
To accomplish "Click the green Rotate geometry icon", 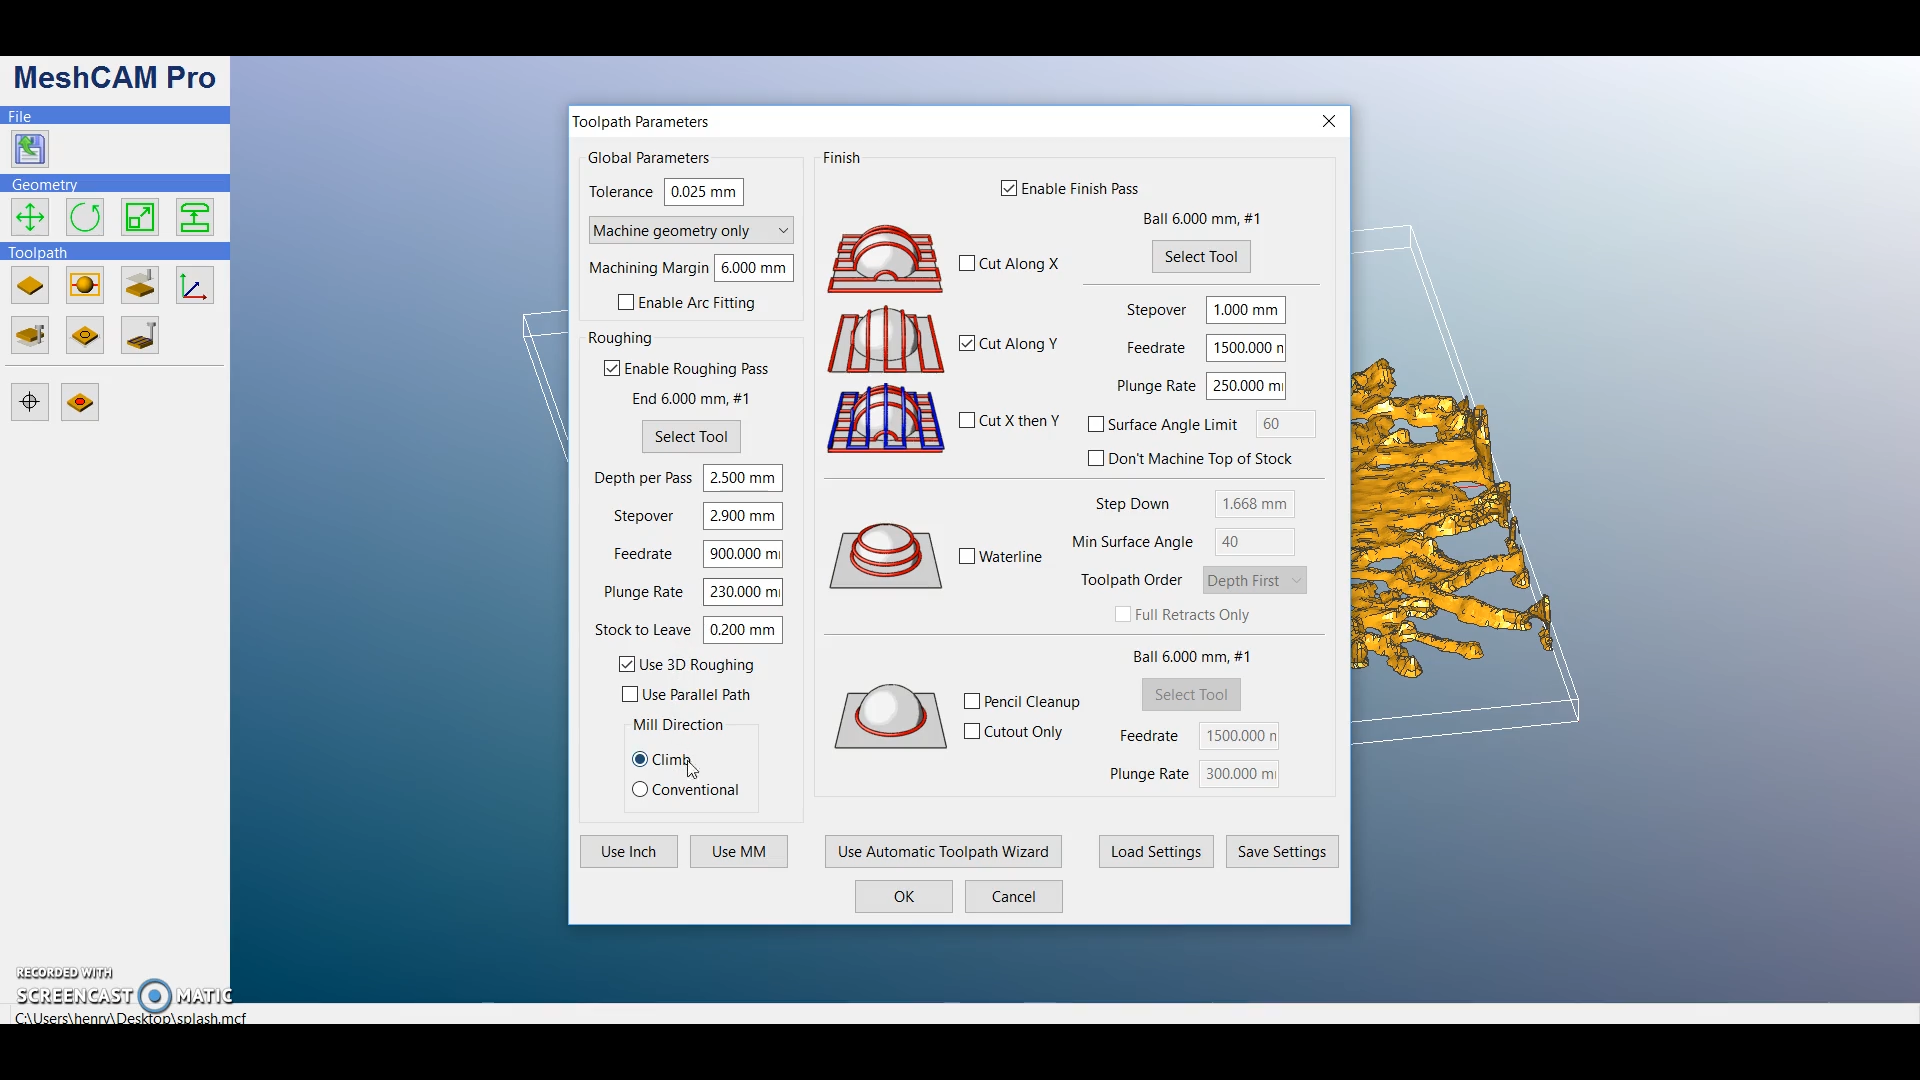I will coord(85,217).
